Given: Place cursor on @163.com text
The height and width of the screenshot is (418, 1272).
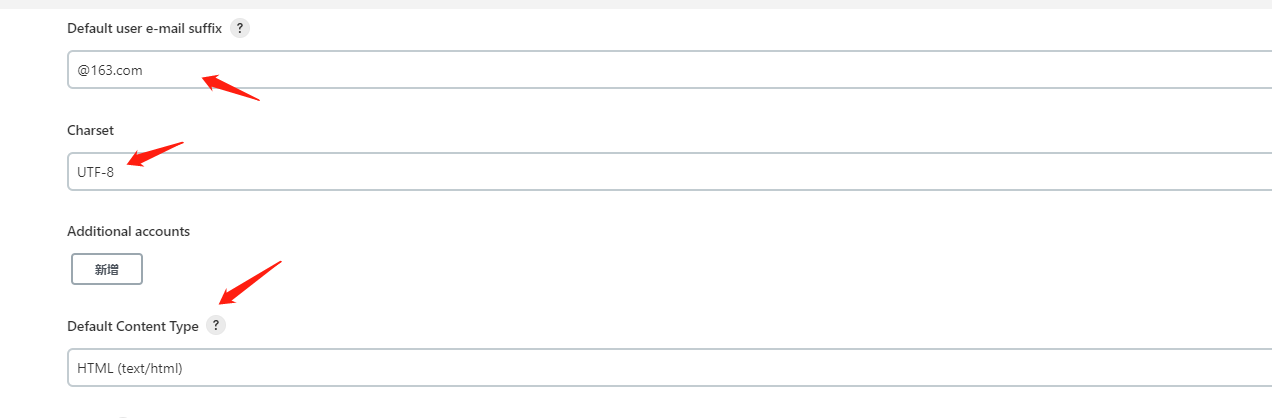Looking at the screenshot, I should [x=110, y=70].
